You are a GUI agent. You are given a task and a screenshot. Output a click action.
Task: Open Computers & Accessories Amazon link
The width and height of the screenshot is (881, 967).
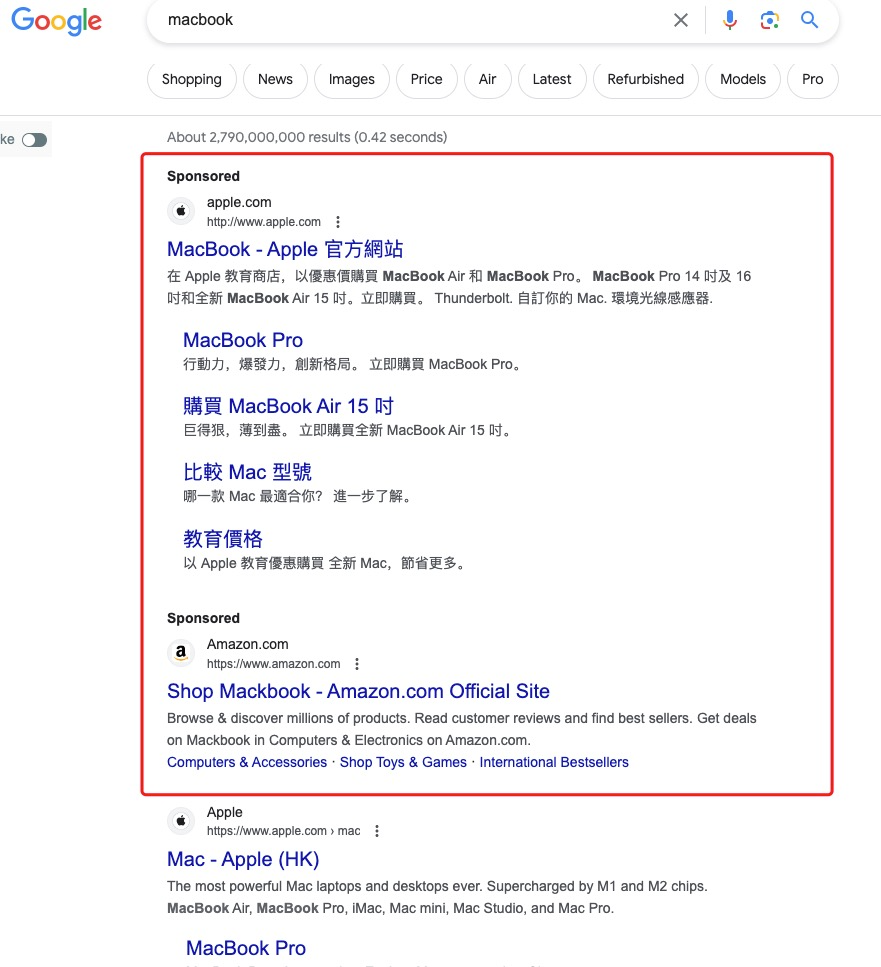click(x=247, y=762)
